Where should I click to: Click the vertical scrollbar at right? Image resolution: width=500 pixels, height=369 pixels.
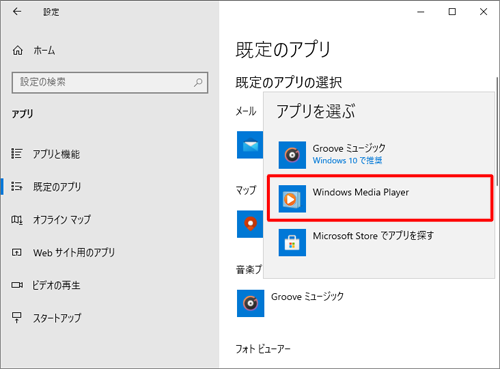pos(497,131)
